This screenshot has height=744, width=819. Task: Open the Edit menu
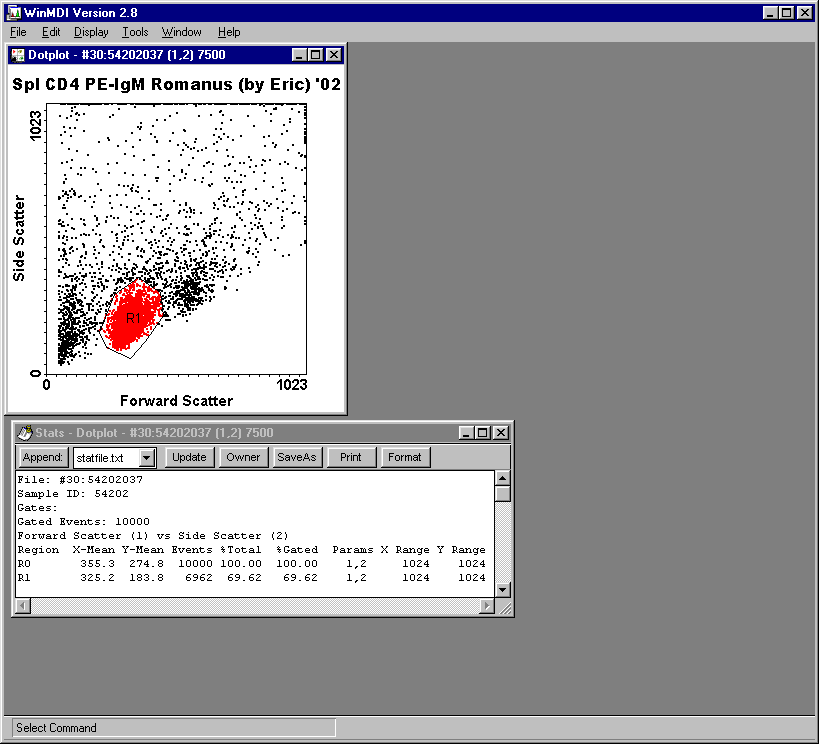click(51, 32)
